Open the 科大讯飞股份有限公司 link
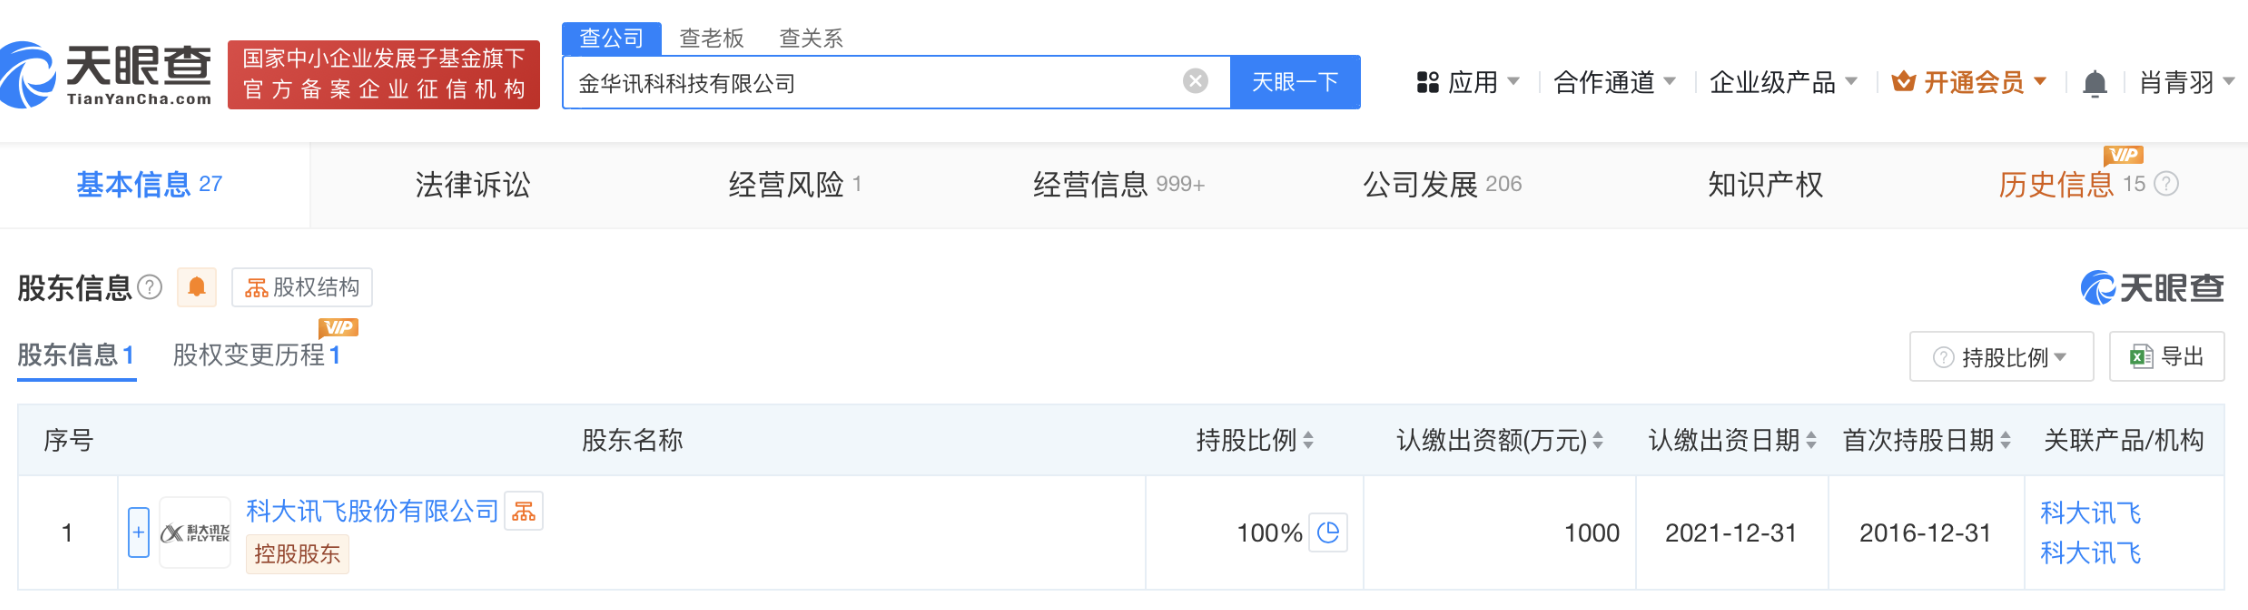The height and width of the screenshot is (610, 2248). pos(372,512)
